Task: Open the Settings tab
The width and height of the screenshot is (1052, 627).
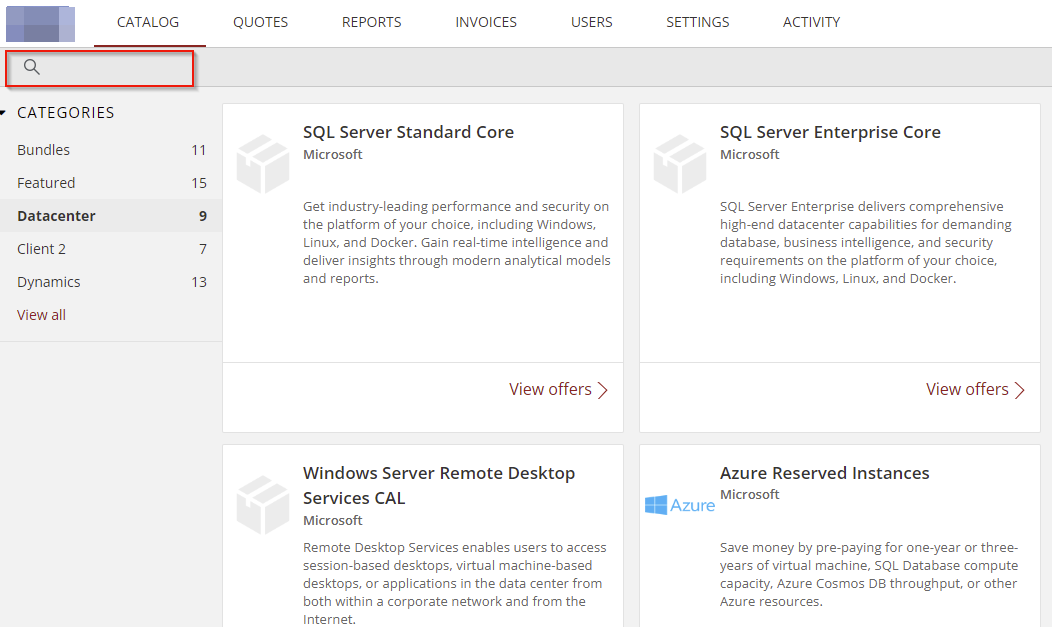Action: pos(698,22)
